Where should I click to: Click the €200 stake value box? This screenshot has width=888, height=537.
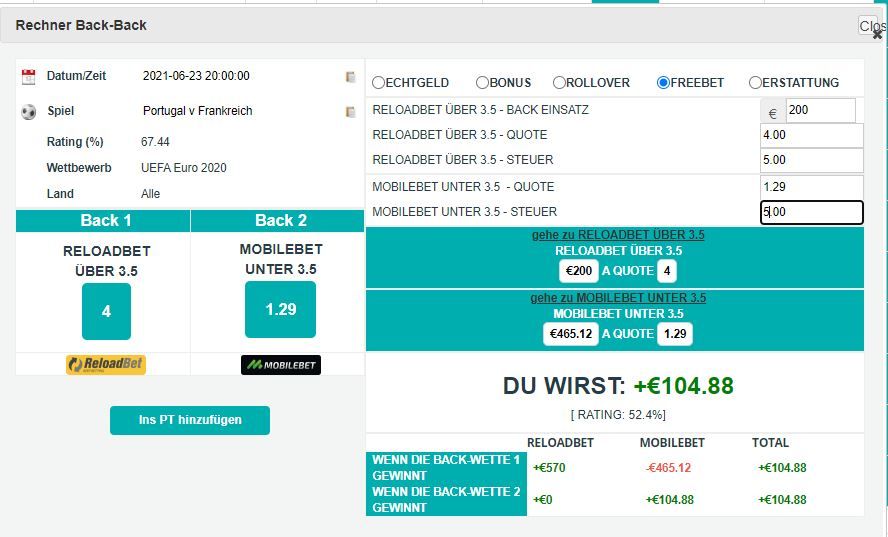(x=578, y=271)
